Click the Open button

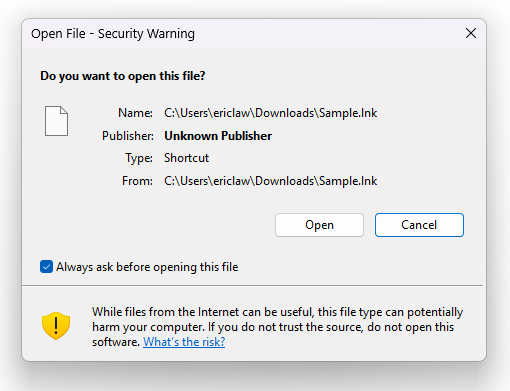[319, 225]
